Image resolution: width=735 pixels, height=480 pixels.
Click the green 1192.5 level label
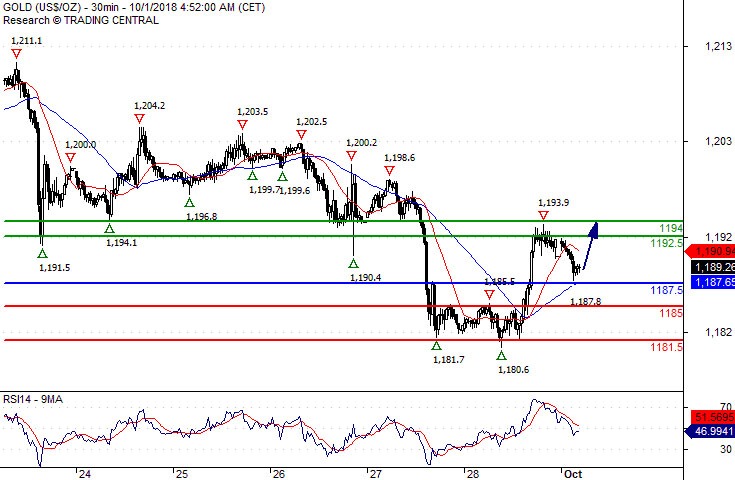(667, 243)
